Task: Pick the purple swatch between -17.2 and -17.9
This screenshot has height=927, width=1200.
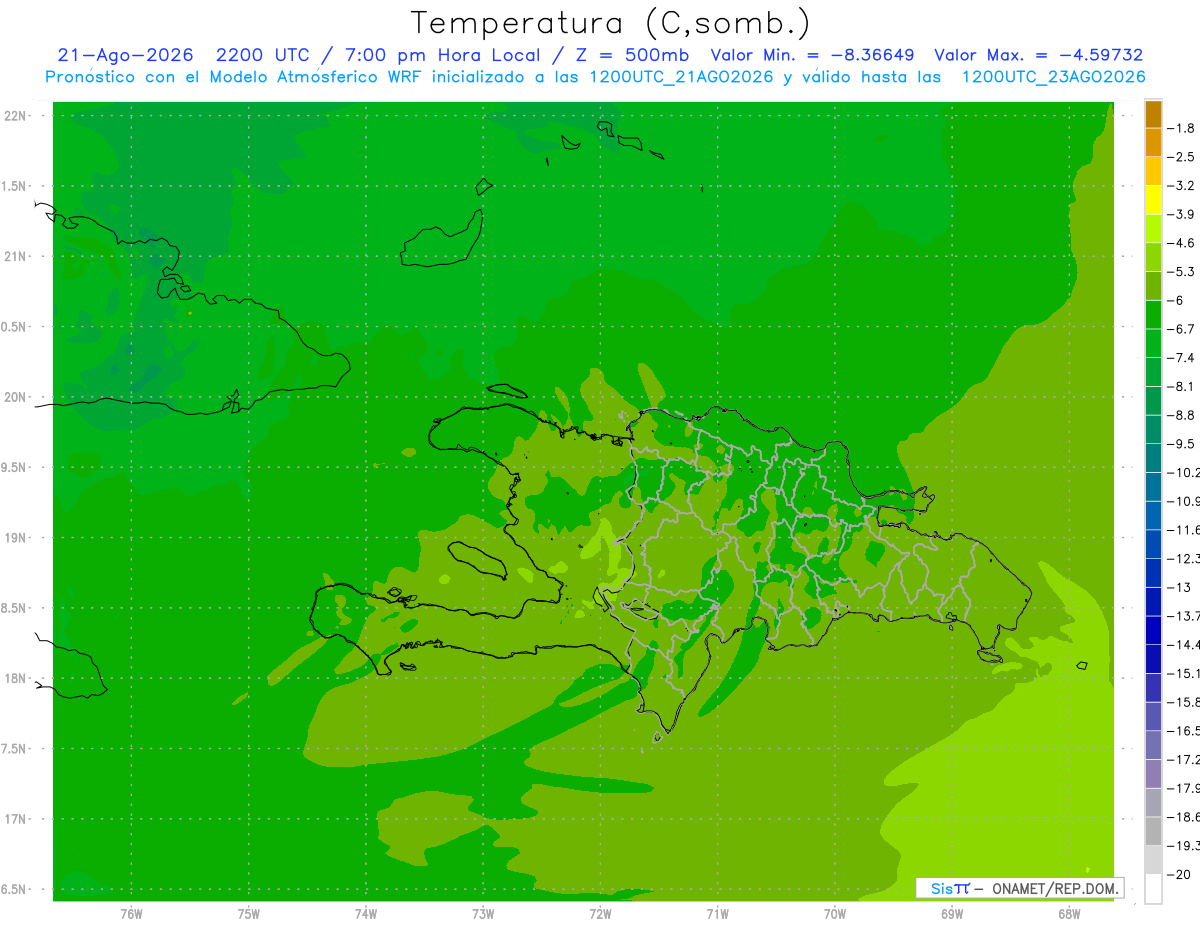Action: 1153,773
